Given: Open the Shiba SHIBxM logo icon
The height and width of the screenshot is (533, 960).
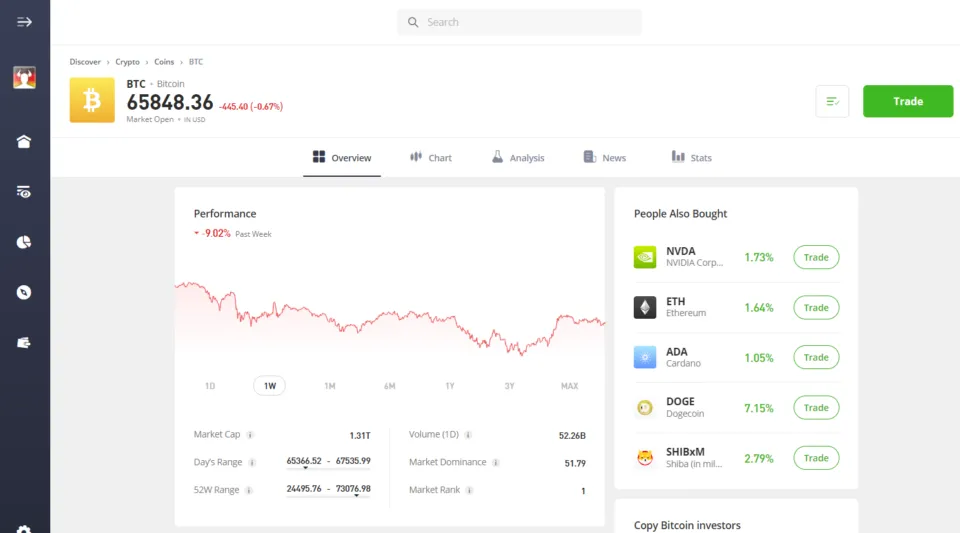Looking at the screenshot, I should tap(645, 458).
